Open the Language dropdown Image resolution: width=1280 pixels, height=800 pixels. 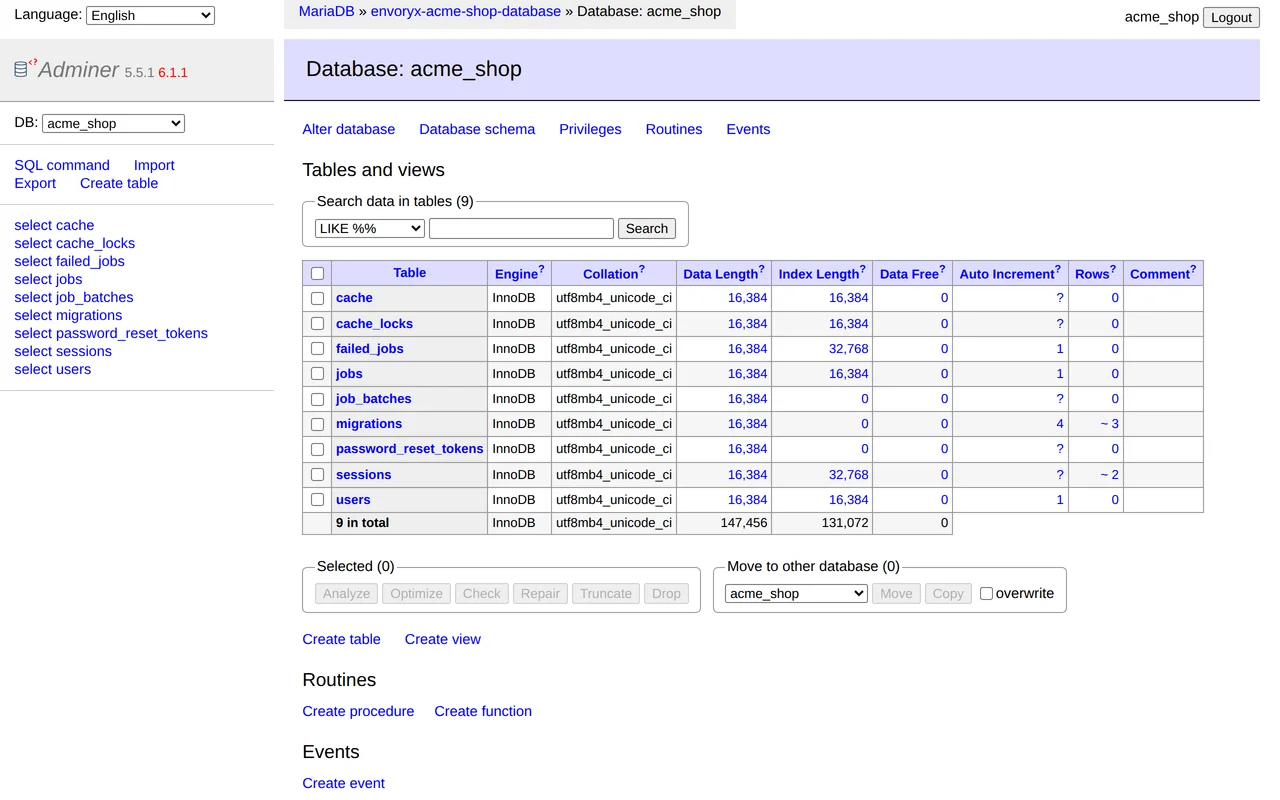(x=151, y=15)
